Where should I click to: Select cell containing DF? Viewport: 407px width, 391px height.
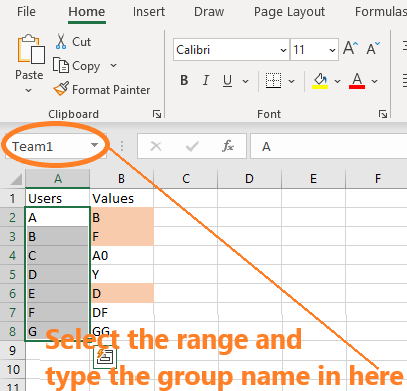coord(122,312)
